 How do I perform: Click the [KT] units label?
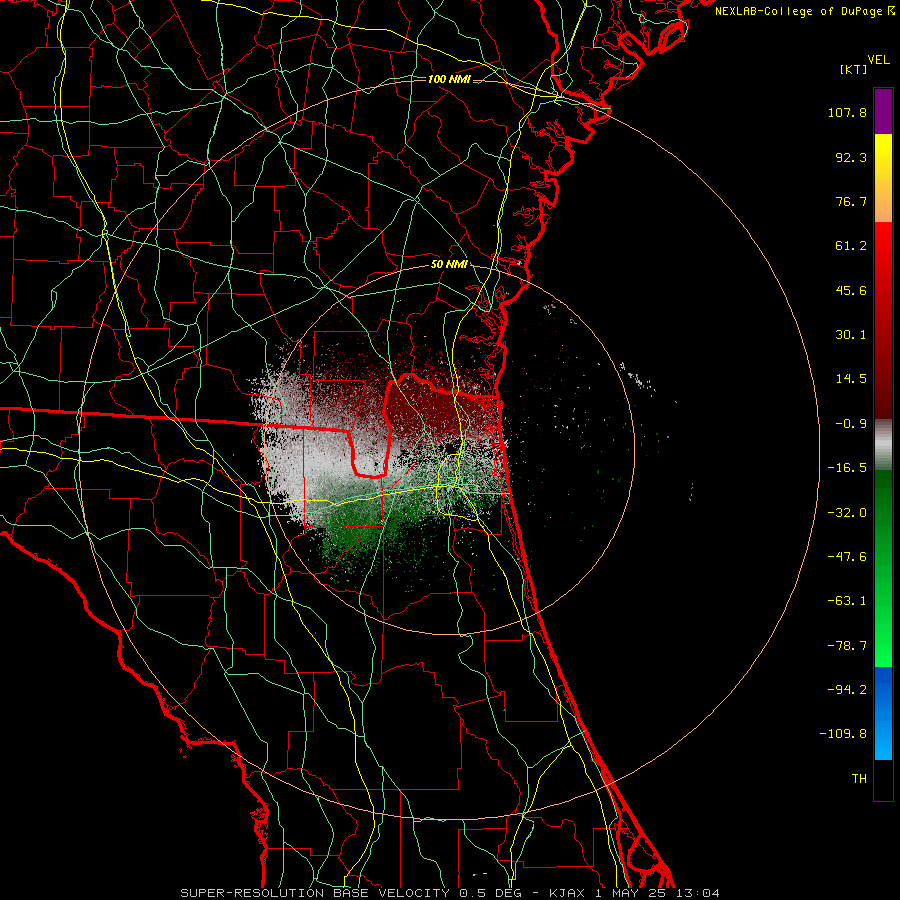tap(853, 69)
